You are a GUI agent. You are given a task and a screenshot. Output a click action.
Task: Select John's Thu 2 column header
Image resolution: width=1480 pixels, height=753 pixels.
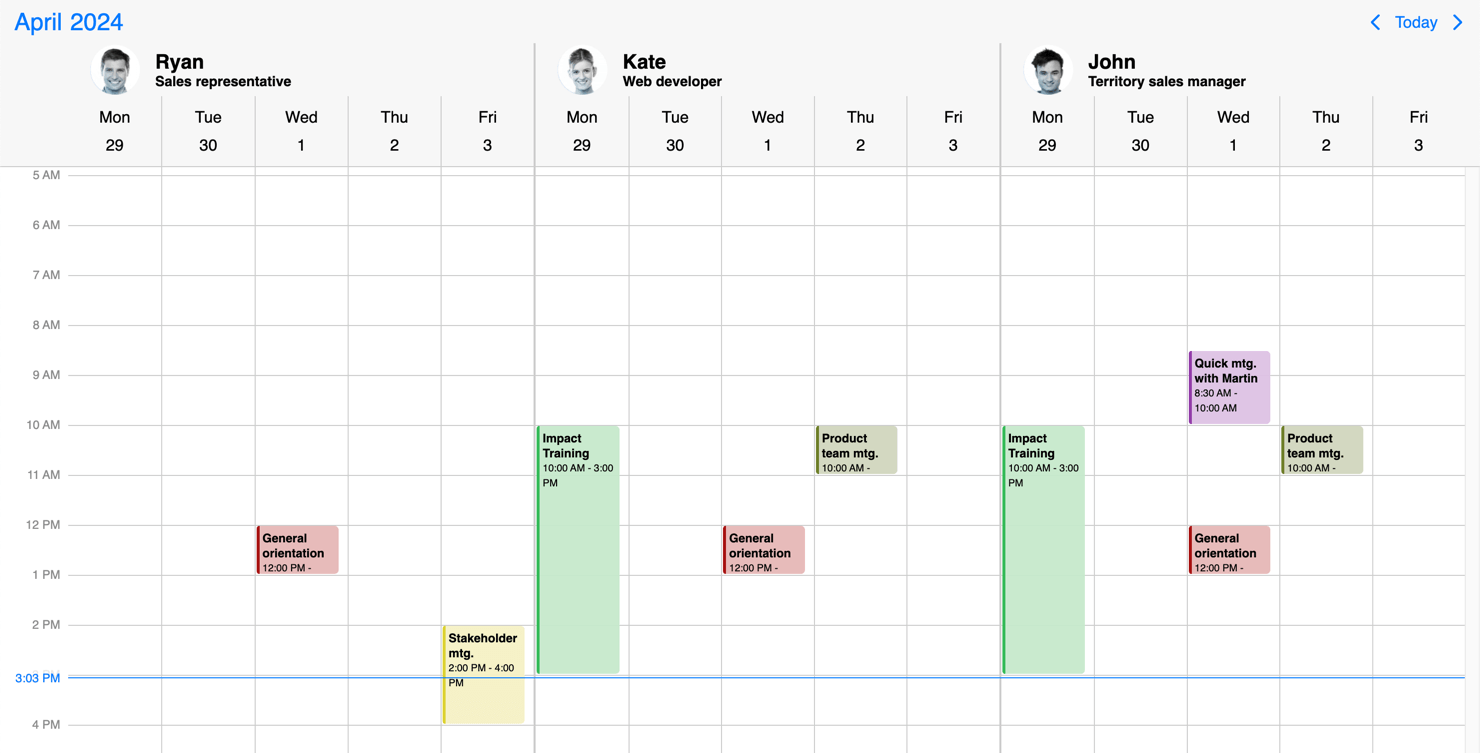point(1326,131)
